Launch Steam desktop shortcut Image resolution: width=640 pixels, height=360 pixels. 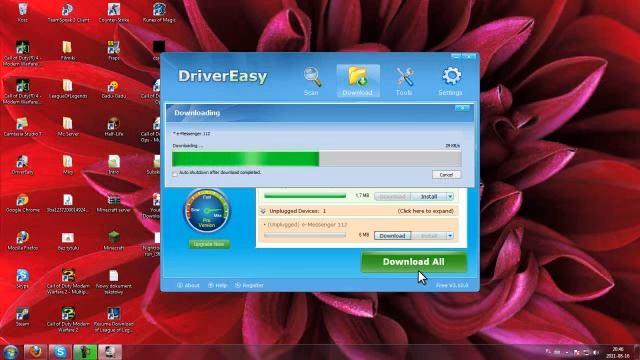click(22, 317)
